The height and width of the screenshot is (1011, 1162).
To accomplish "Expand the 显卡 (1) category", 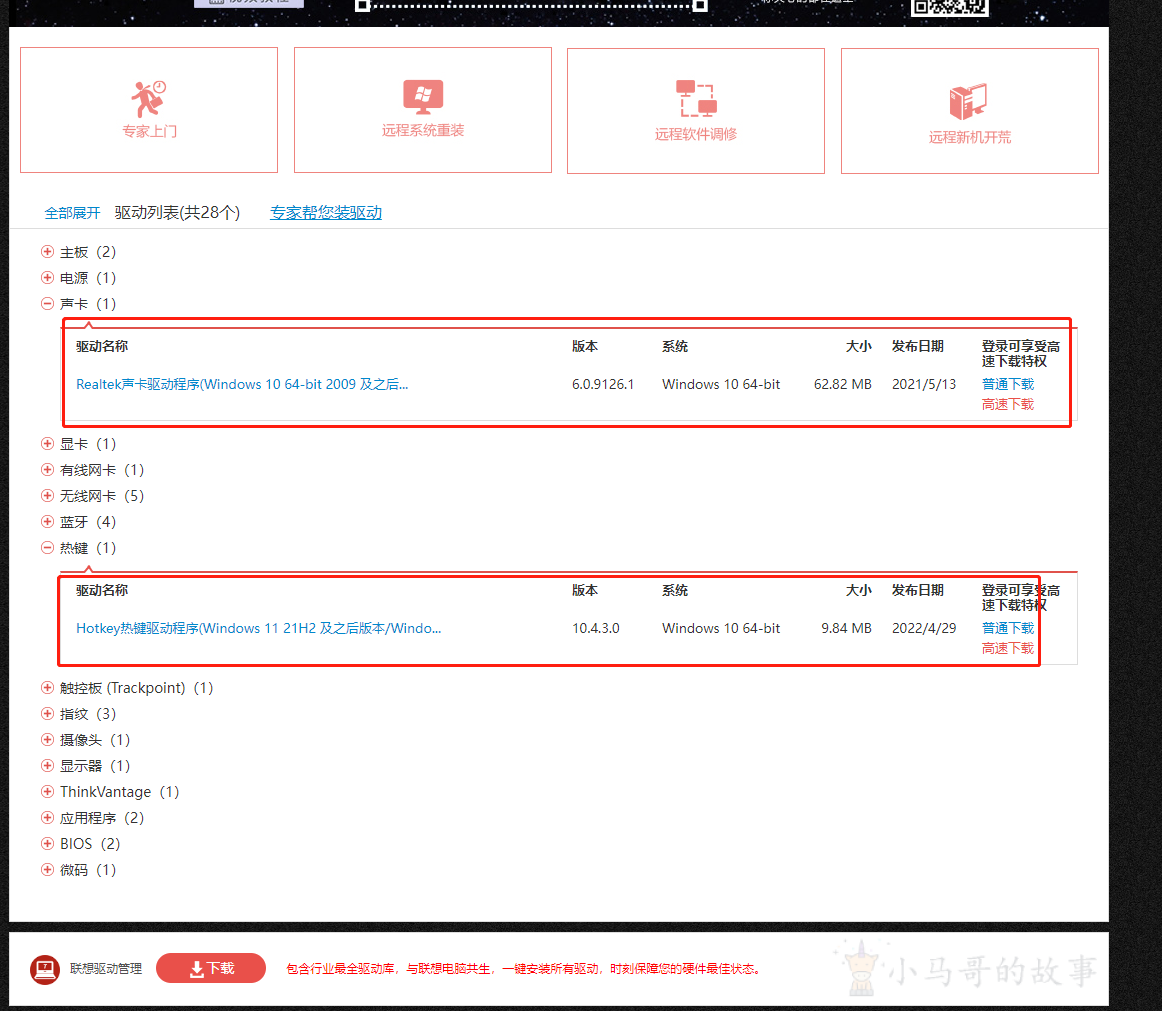I will [x=47, y=444].
